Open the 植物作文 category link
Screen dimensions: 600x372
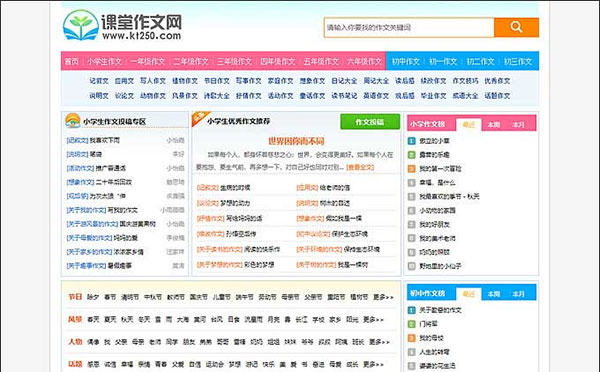click(185, 81)
